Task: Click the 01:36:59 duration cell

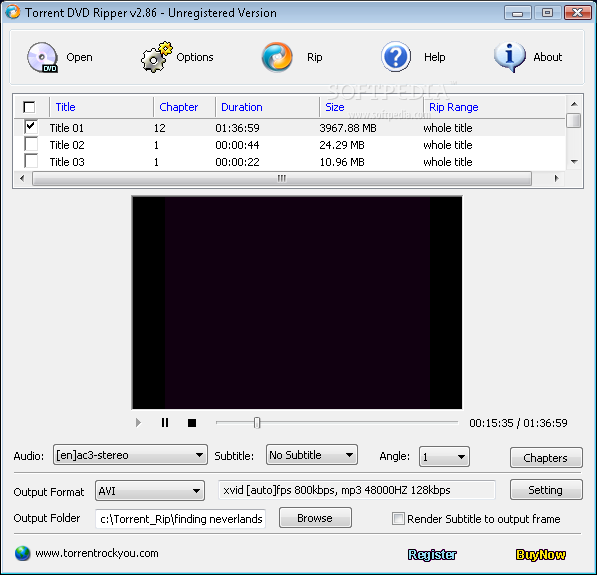Action: coord(237,128)
